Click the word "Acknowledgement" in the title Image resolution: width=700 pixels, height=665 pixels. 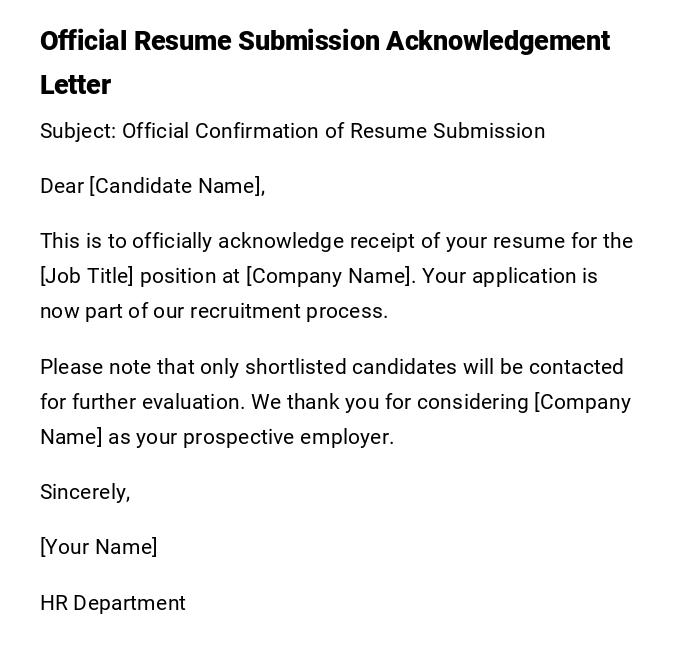pyautogui.click(x=498, y=42)
